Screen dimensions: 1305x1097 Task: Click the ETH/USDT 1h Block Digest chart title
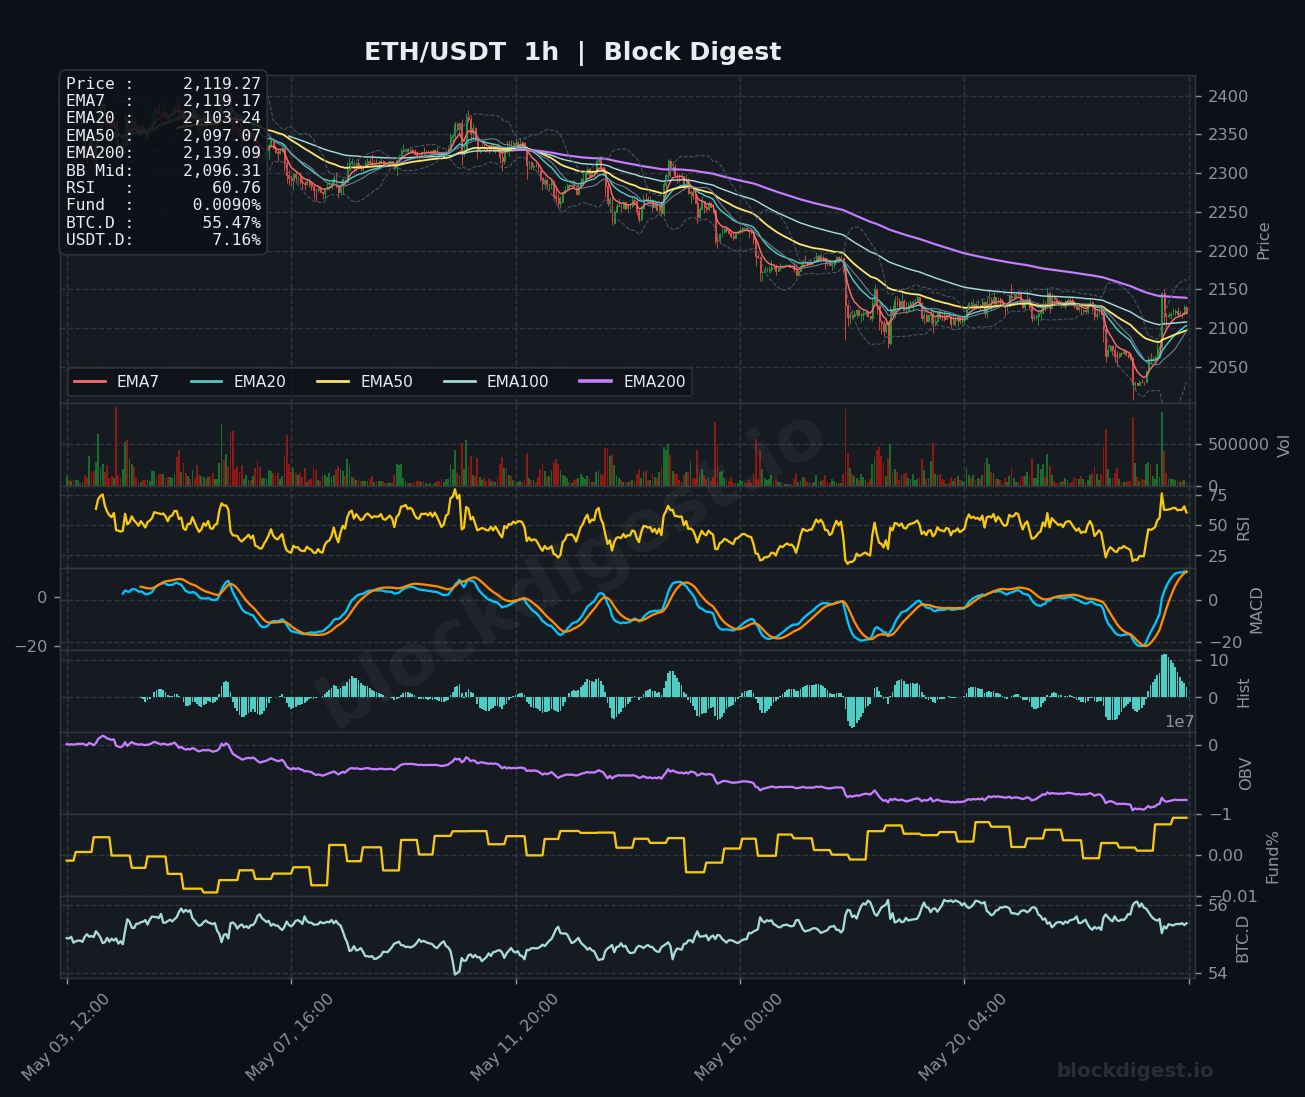(x=572, y=52)
